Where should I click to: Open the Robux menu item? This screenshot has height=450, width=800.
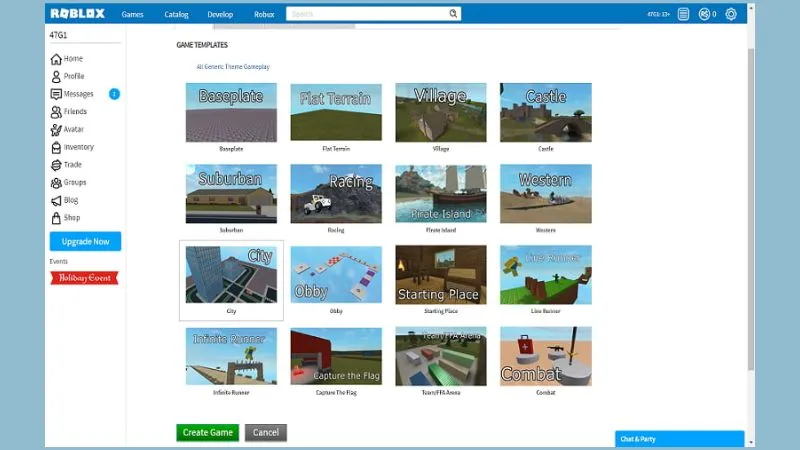pyautogui.click(x=264, y=14)
